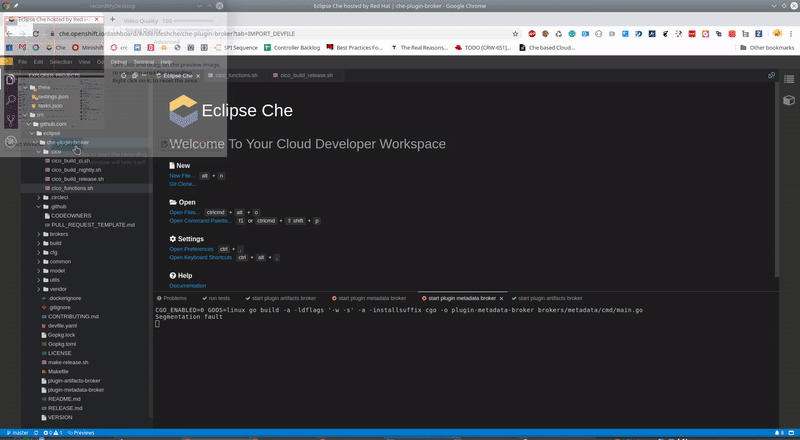The width and height of the screenshot is (800, 440).
Task: Click the Open Files link
Action: click(x=184, y=212)
